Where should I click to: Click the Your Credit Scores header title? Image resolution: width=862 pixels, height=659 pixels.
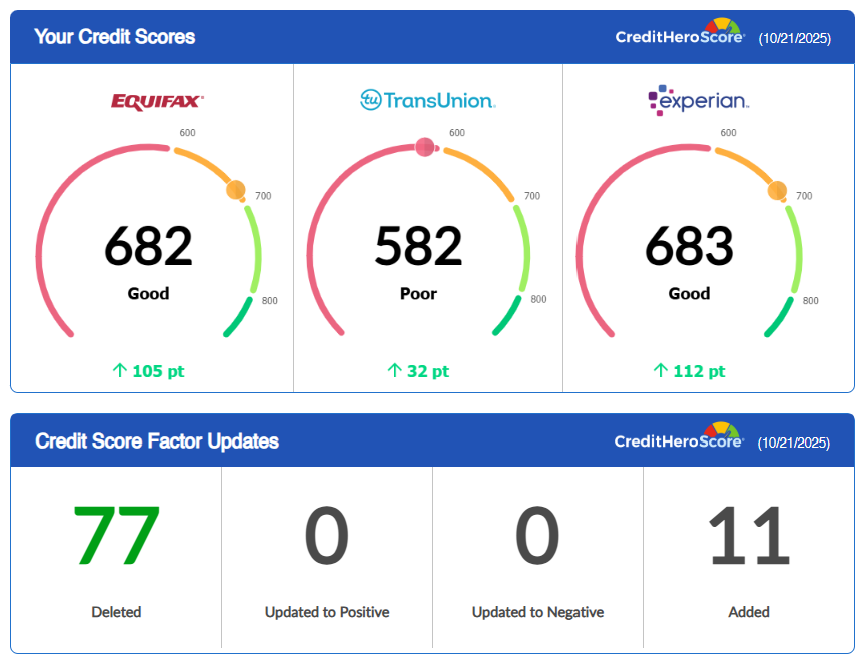[115, 37]
